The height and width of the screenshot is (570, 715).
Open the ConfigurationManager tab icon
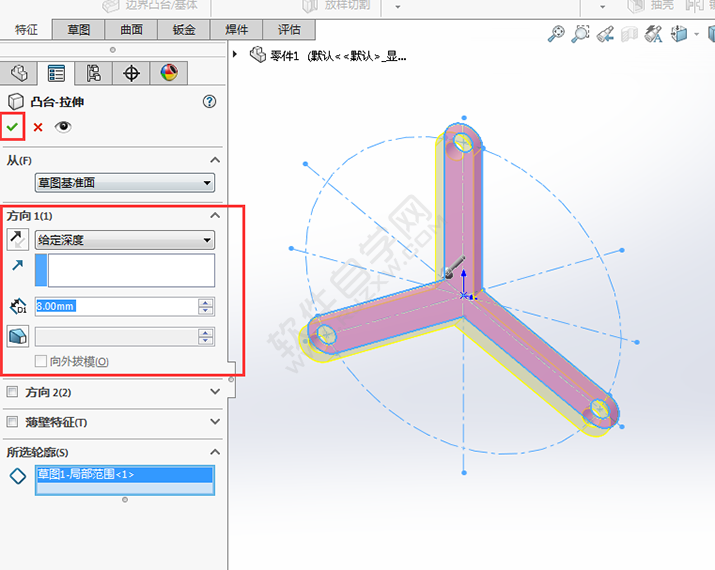tap(93, 73)
